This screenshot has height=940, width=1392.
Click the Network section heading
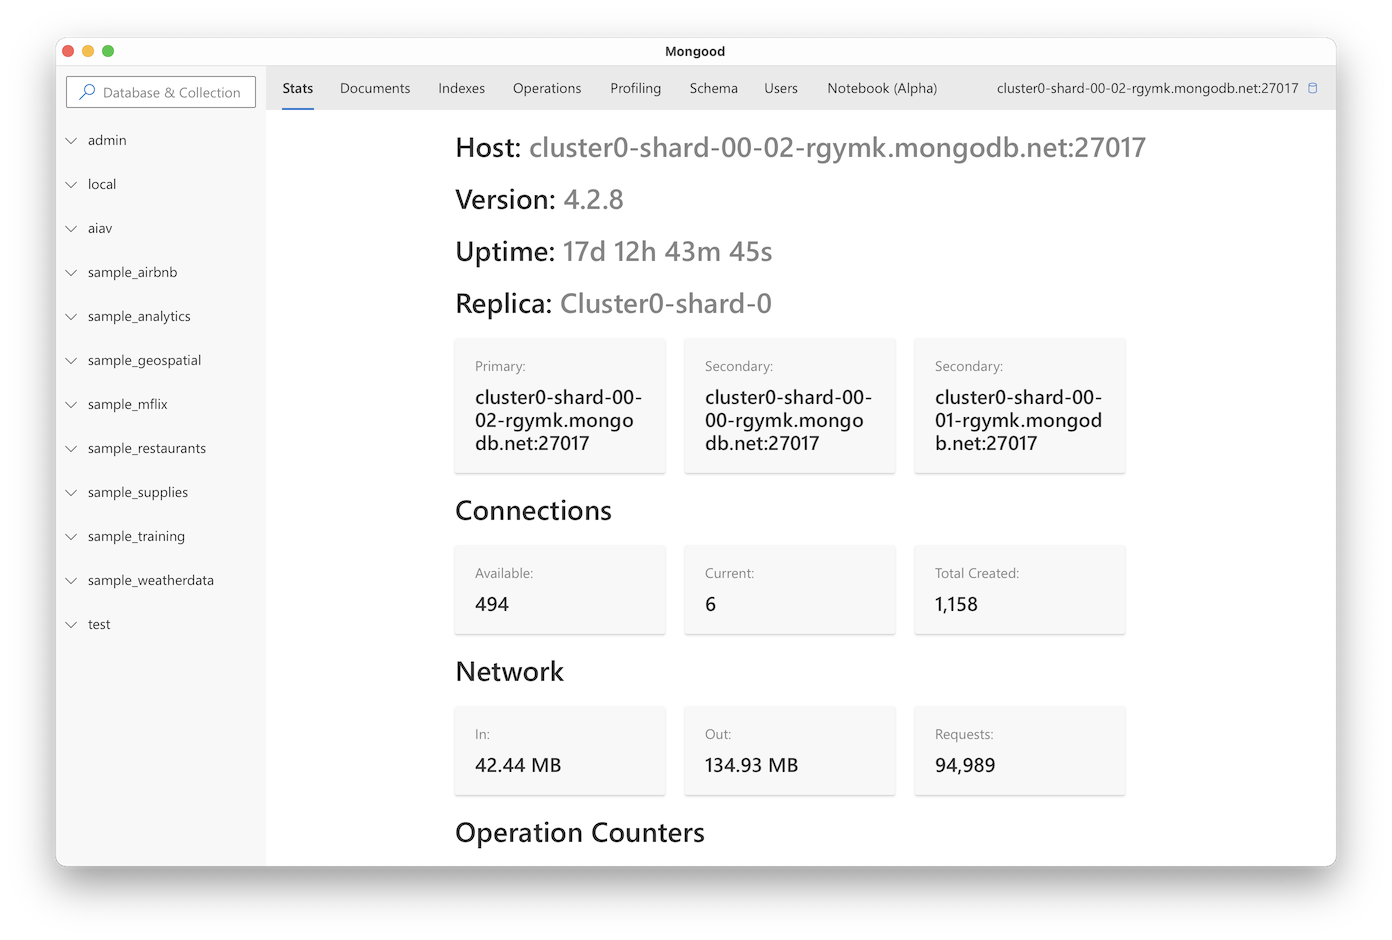(x=510, y=672)
